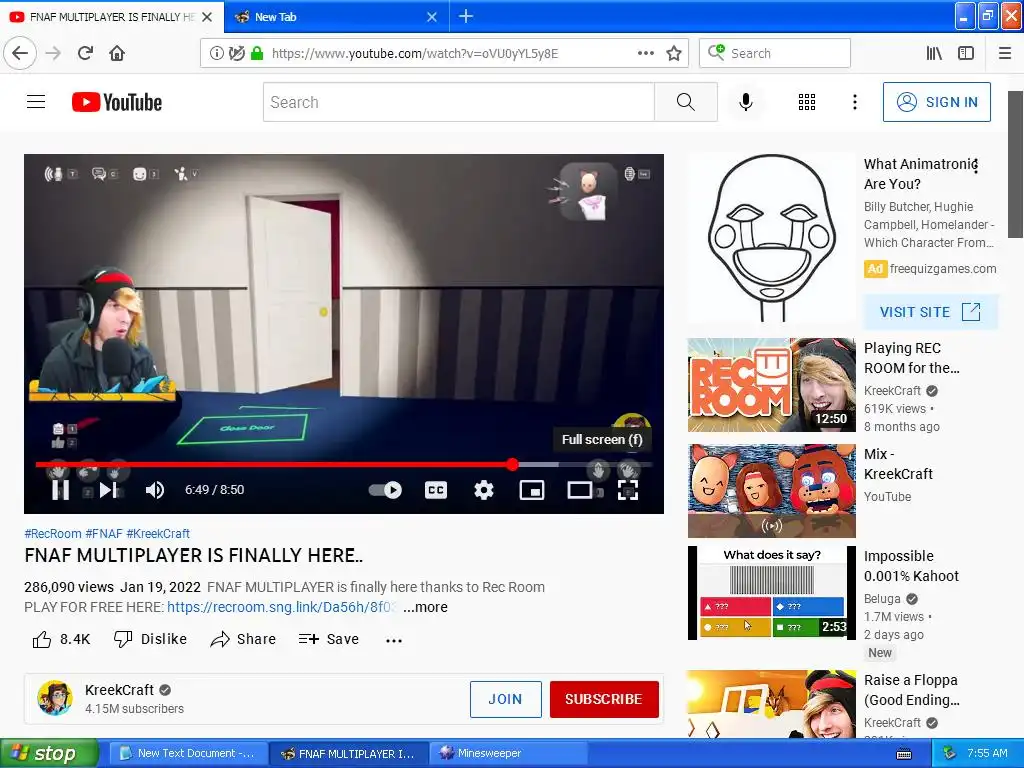The image size is (1024, 768).
Task: Bookmark this page with star
Action: 674,54
